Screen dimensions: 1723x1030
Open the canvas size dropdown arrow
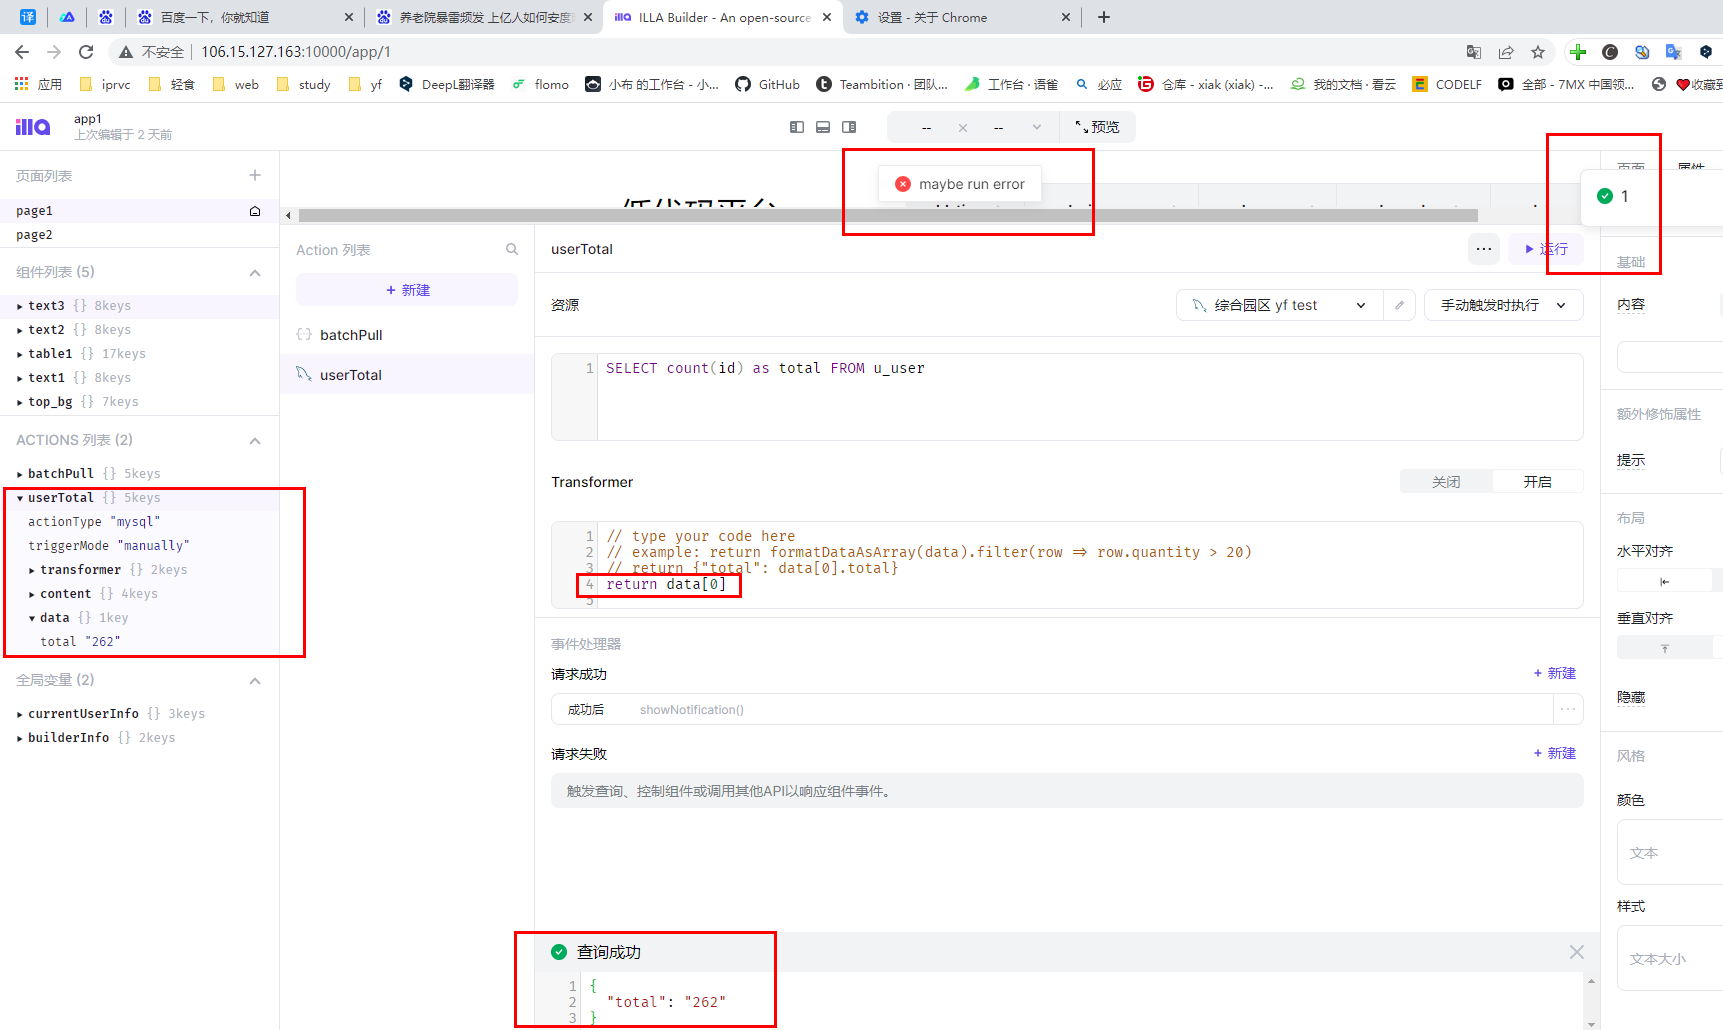point(1037,127)
